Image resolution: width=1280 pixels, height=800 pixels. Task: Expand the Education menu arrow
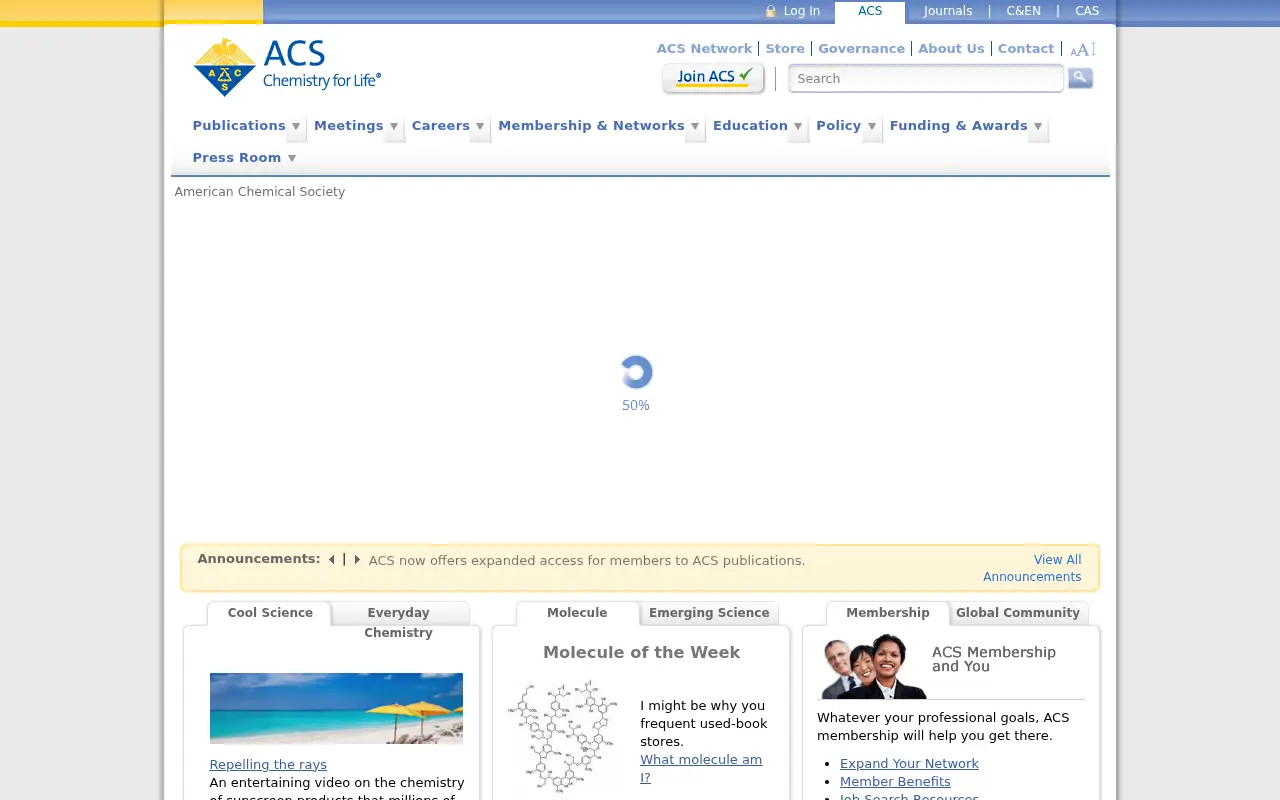click(x=798, y=127)
